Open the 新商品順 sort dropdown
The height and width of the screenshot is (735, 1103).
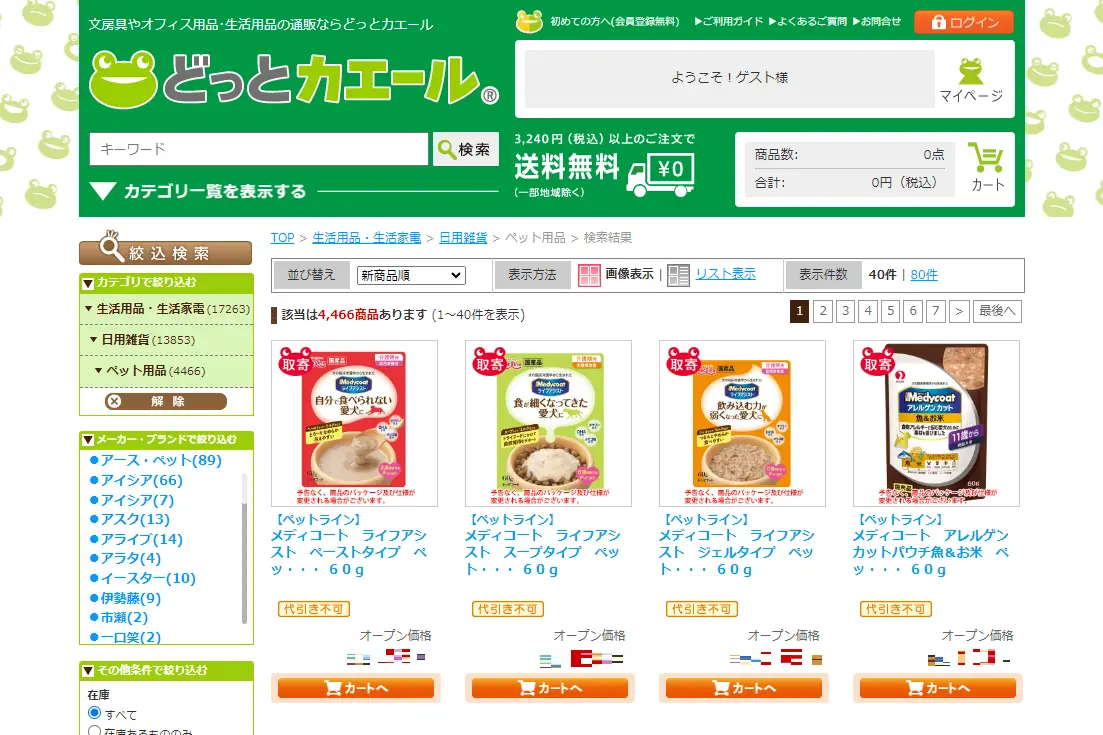(x=412, y=275)
